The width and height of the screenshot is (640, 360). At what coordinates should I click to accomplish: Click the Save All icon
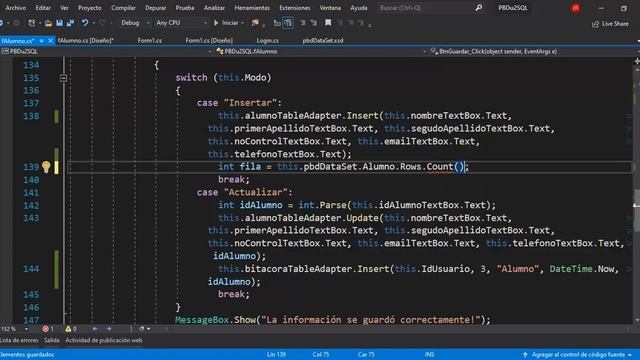tap(70, 23)
